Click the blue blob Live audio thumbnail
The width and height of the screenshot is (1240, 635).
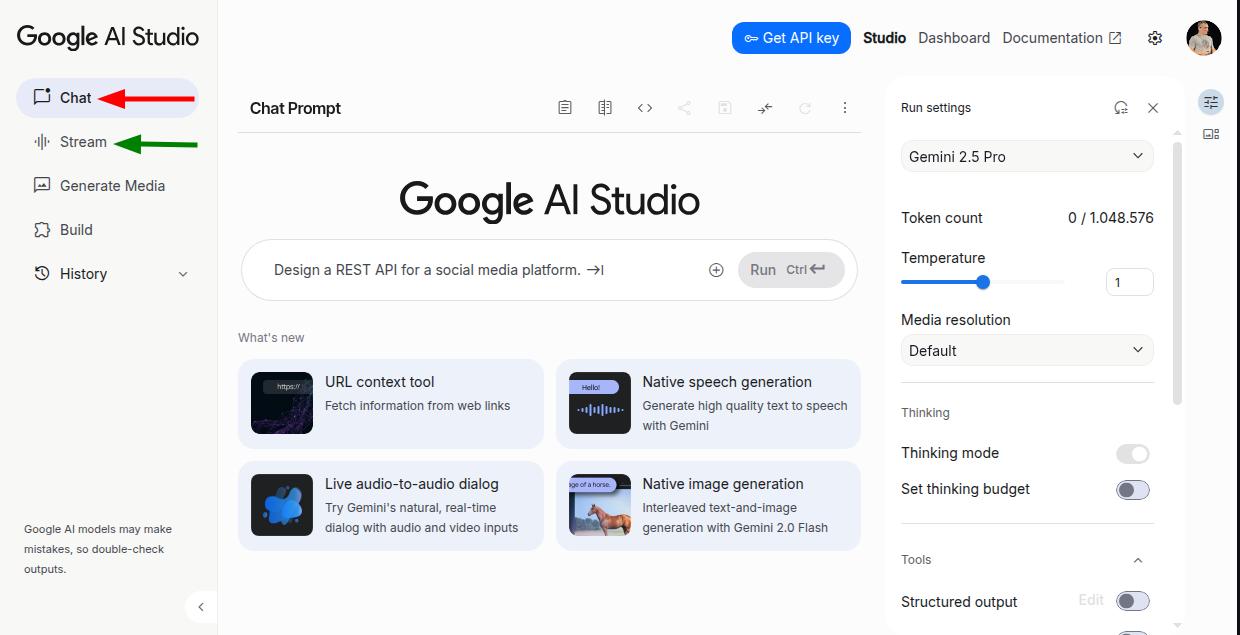coord(282,505)
